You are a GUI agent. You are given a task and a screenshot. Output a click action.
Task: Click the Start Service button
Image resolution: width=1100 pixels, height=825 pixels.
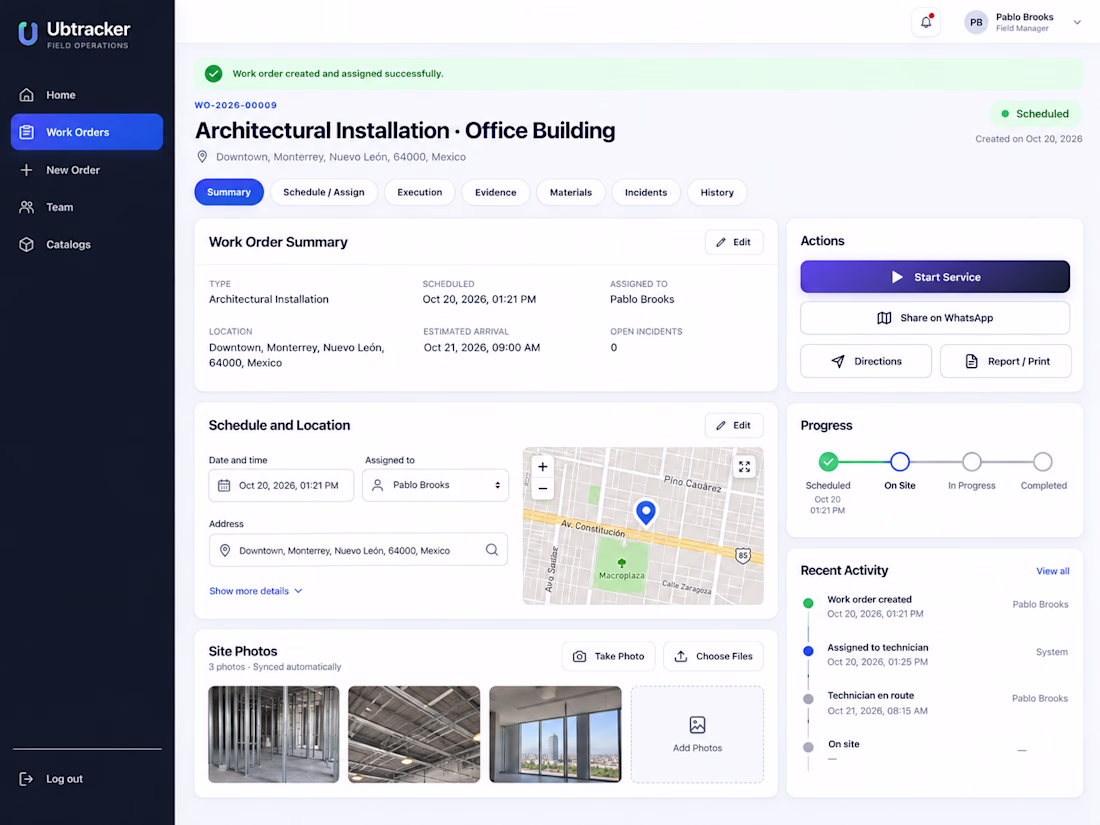pyautogui.click(x=934, y=277)
